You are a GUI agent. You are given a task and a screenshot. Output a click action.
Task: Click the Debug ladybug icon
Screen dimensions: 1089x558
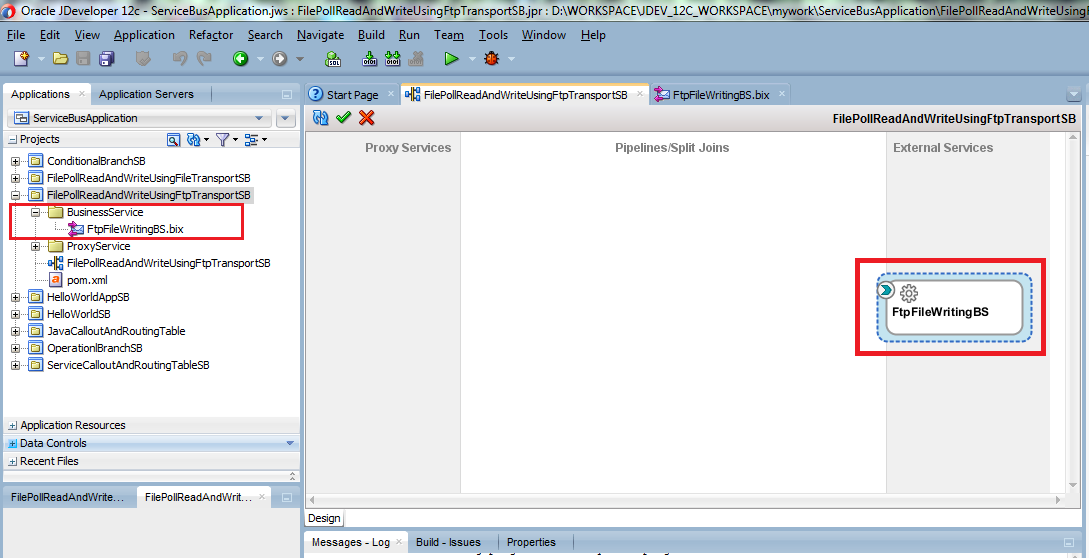pyautogui.click(x=492, y=59)
